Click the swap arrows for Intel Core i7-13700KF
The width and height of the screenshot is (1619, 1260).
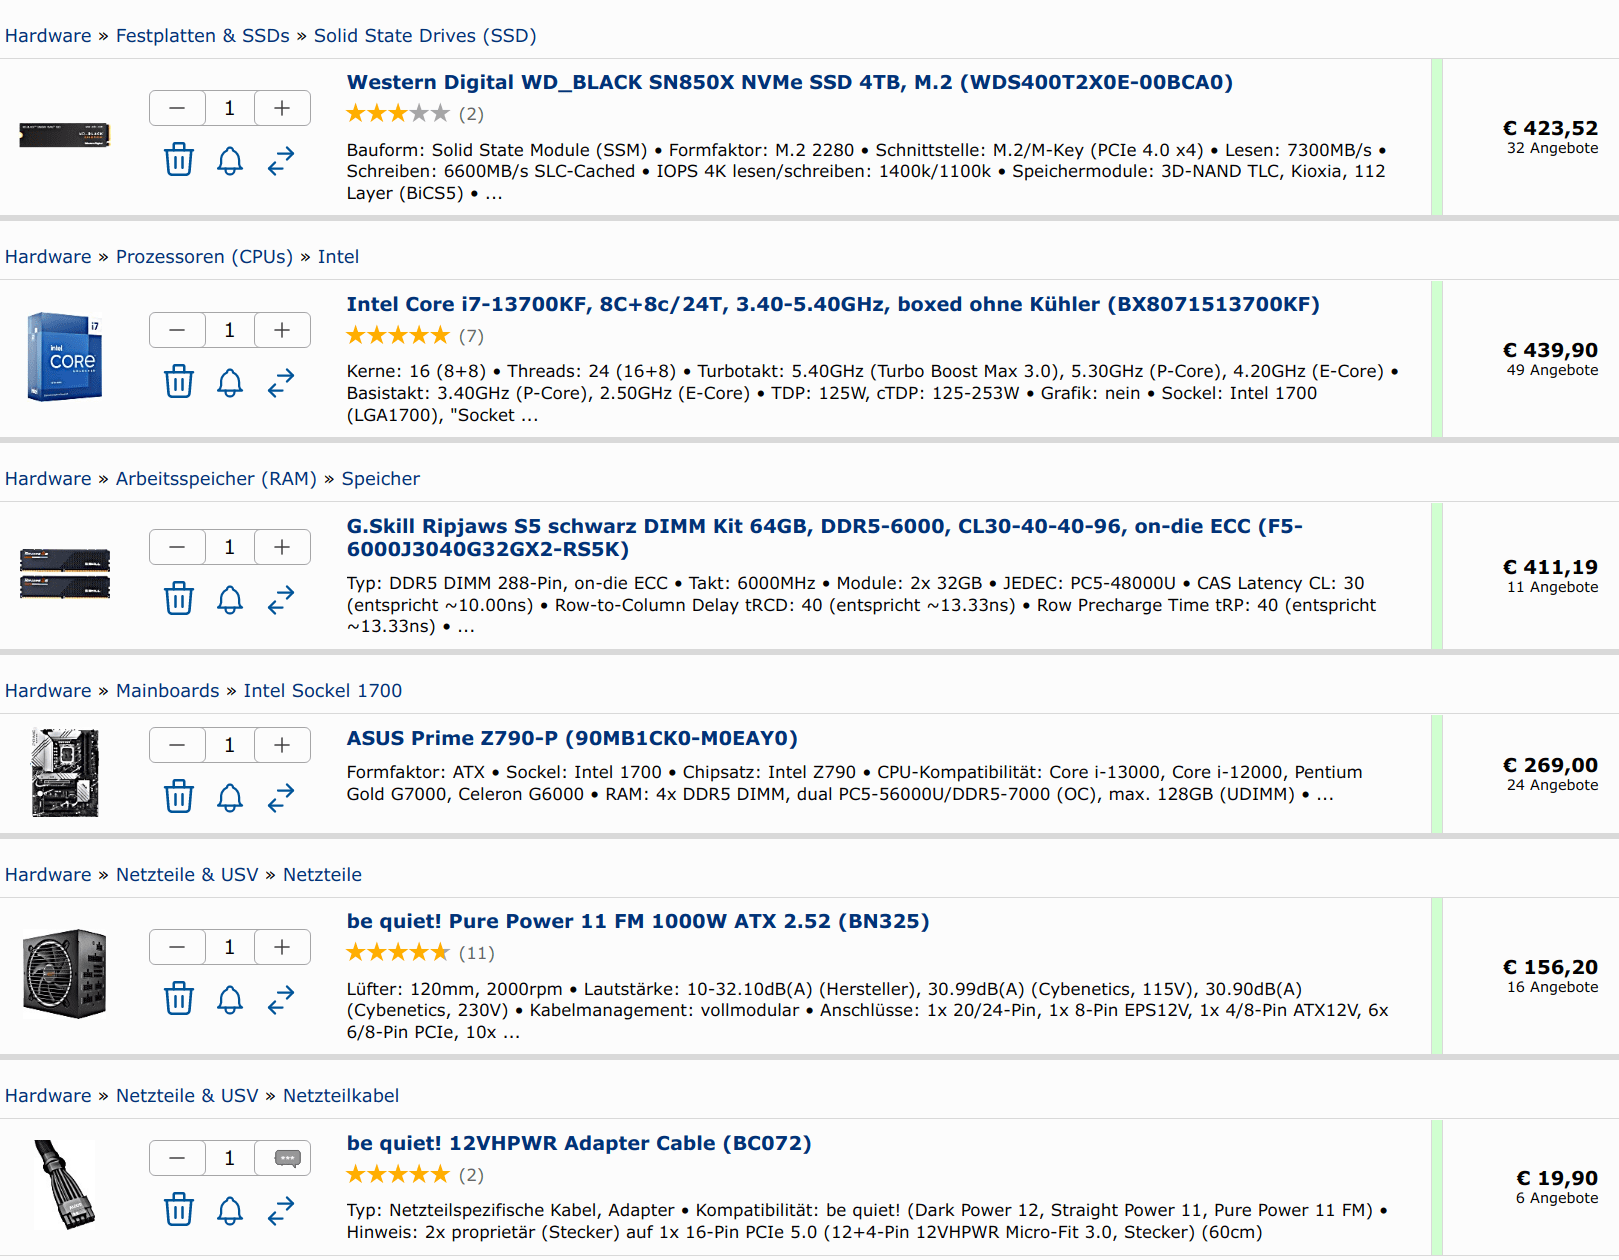pos(281,382)
